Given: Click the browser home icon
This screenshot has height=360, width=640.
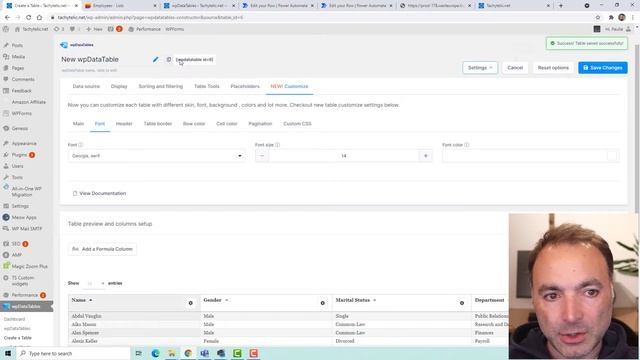Looking at the screenshot, I should point(39,18).
